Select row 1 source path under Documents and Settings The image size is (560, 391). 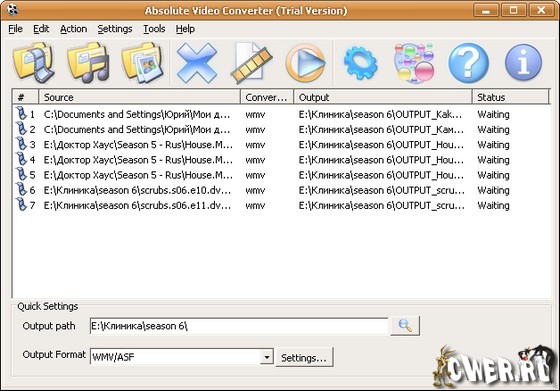pyautogui.click(x=137, y=114)
